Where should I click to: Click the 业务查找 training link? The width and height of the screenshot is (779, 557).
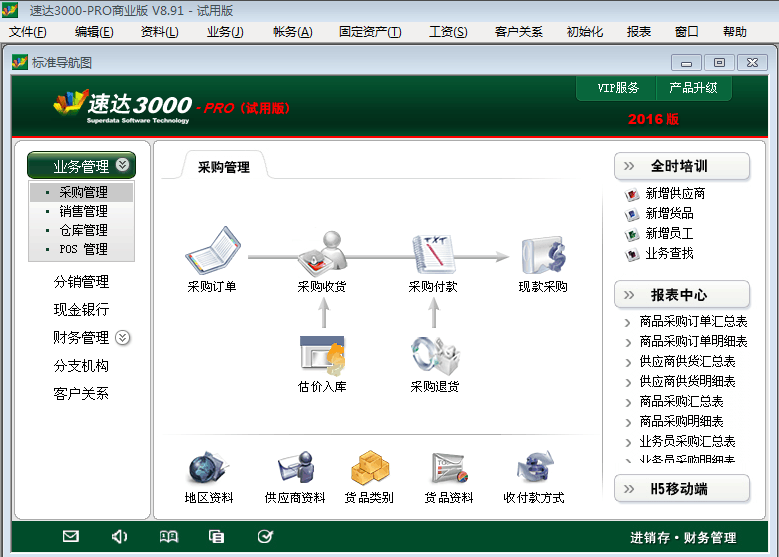coord(669,254)
